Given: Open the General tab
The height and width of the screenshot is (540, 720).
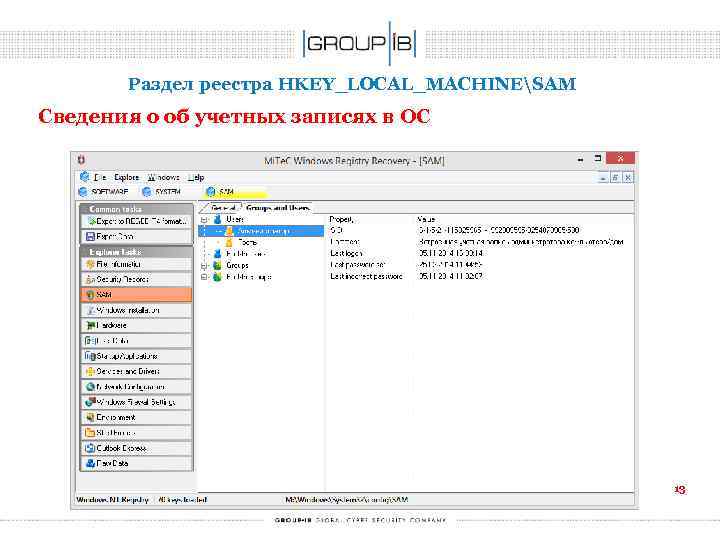Looking at the screenshot, I should point(223,208).
